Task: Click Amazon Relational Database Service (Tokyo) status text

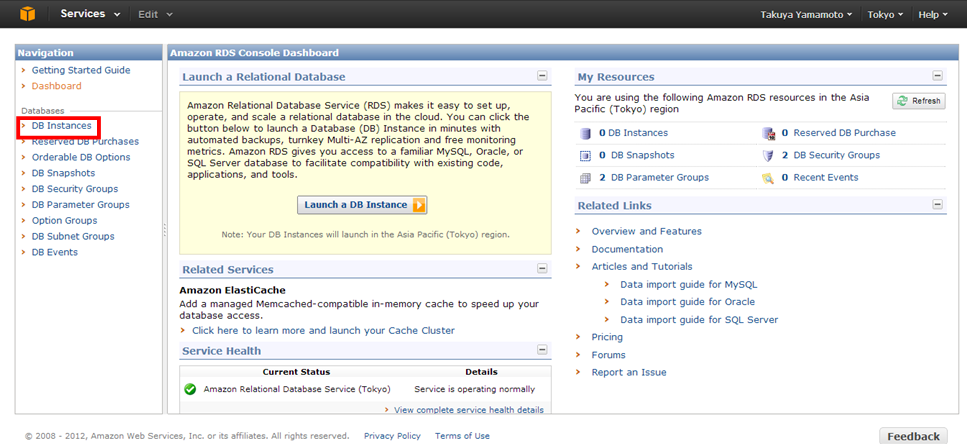Action: (x=297, y=390)
